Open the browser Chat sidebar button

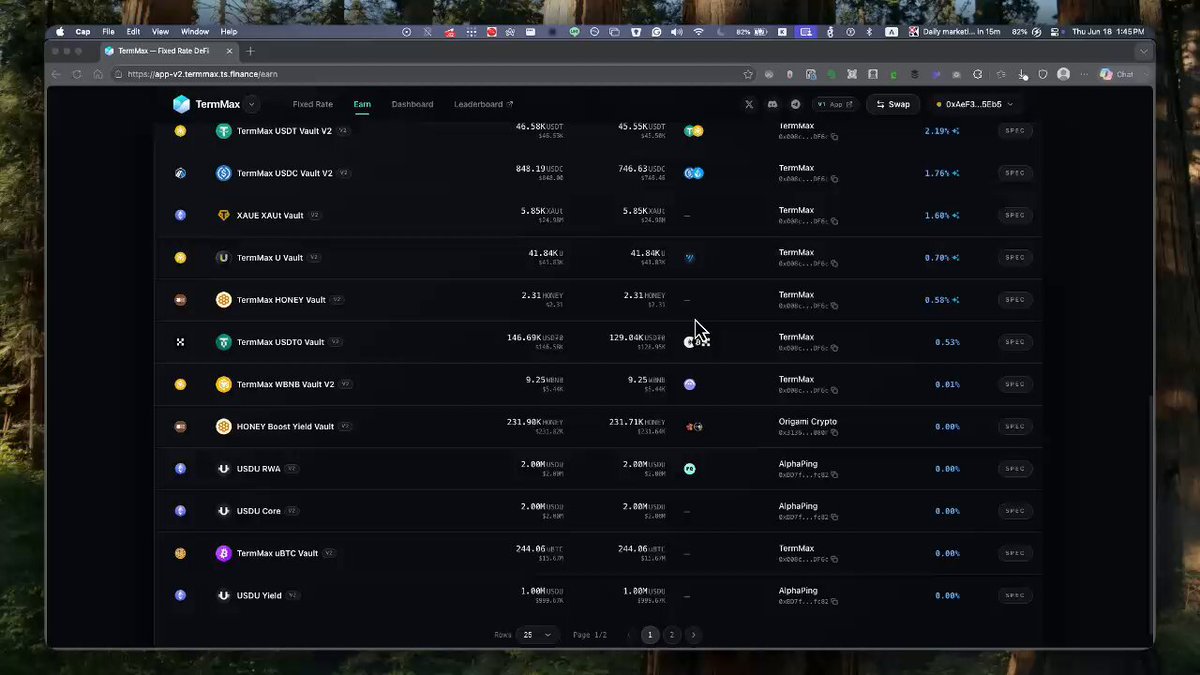point(1117,74)
